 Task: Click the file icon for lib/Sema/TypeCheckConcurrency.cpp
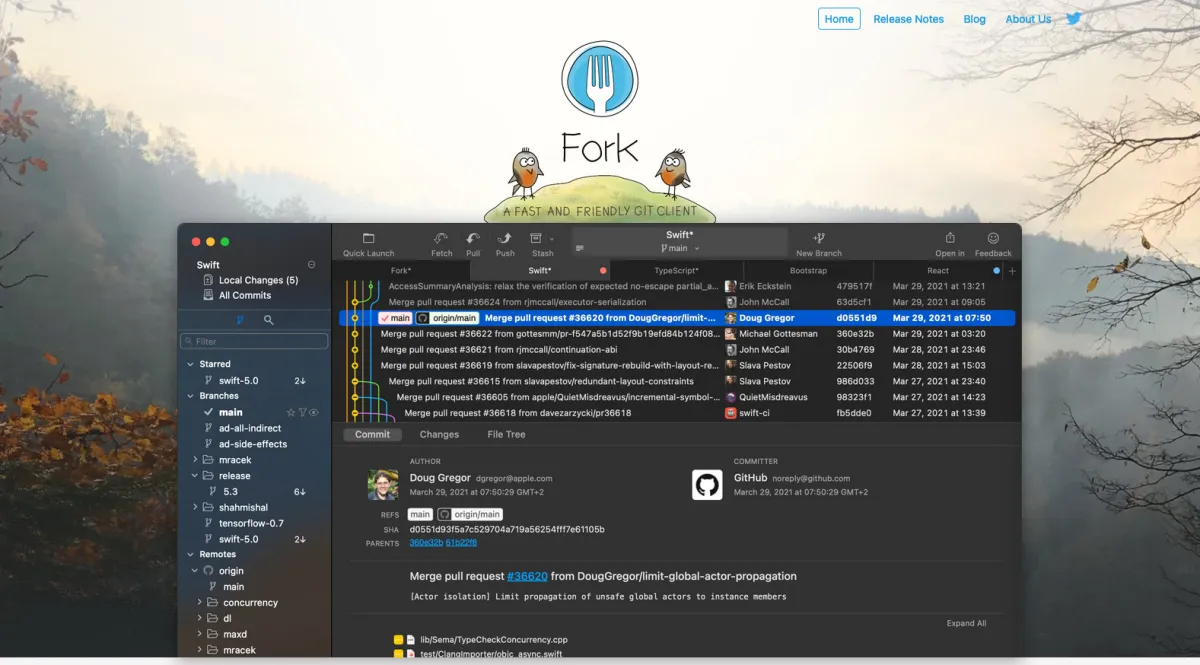pyautogui.click(x=411, y=639)
